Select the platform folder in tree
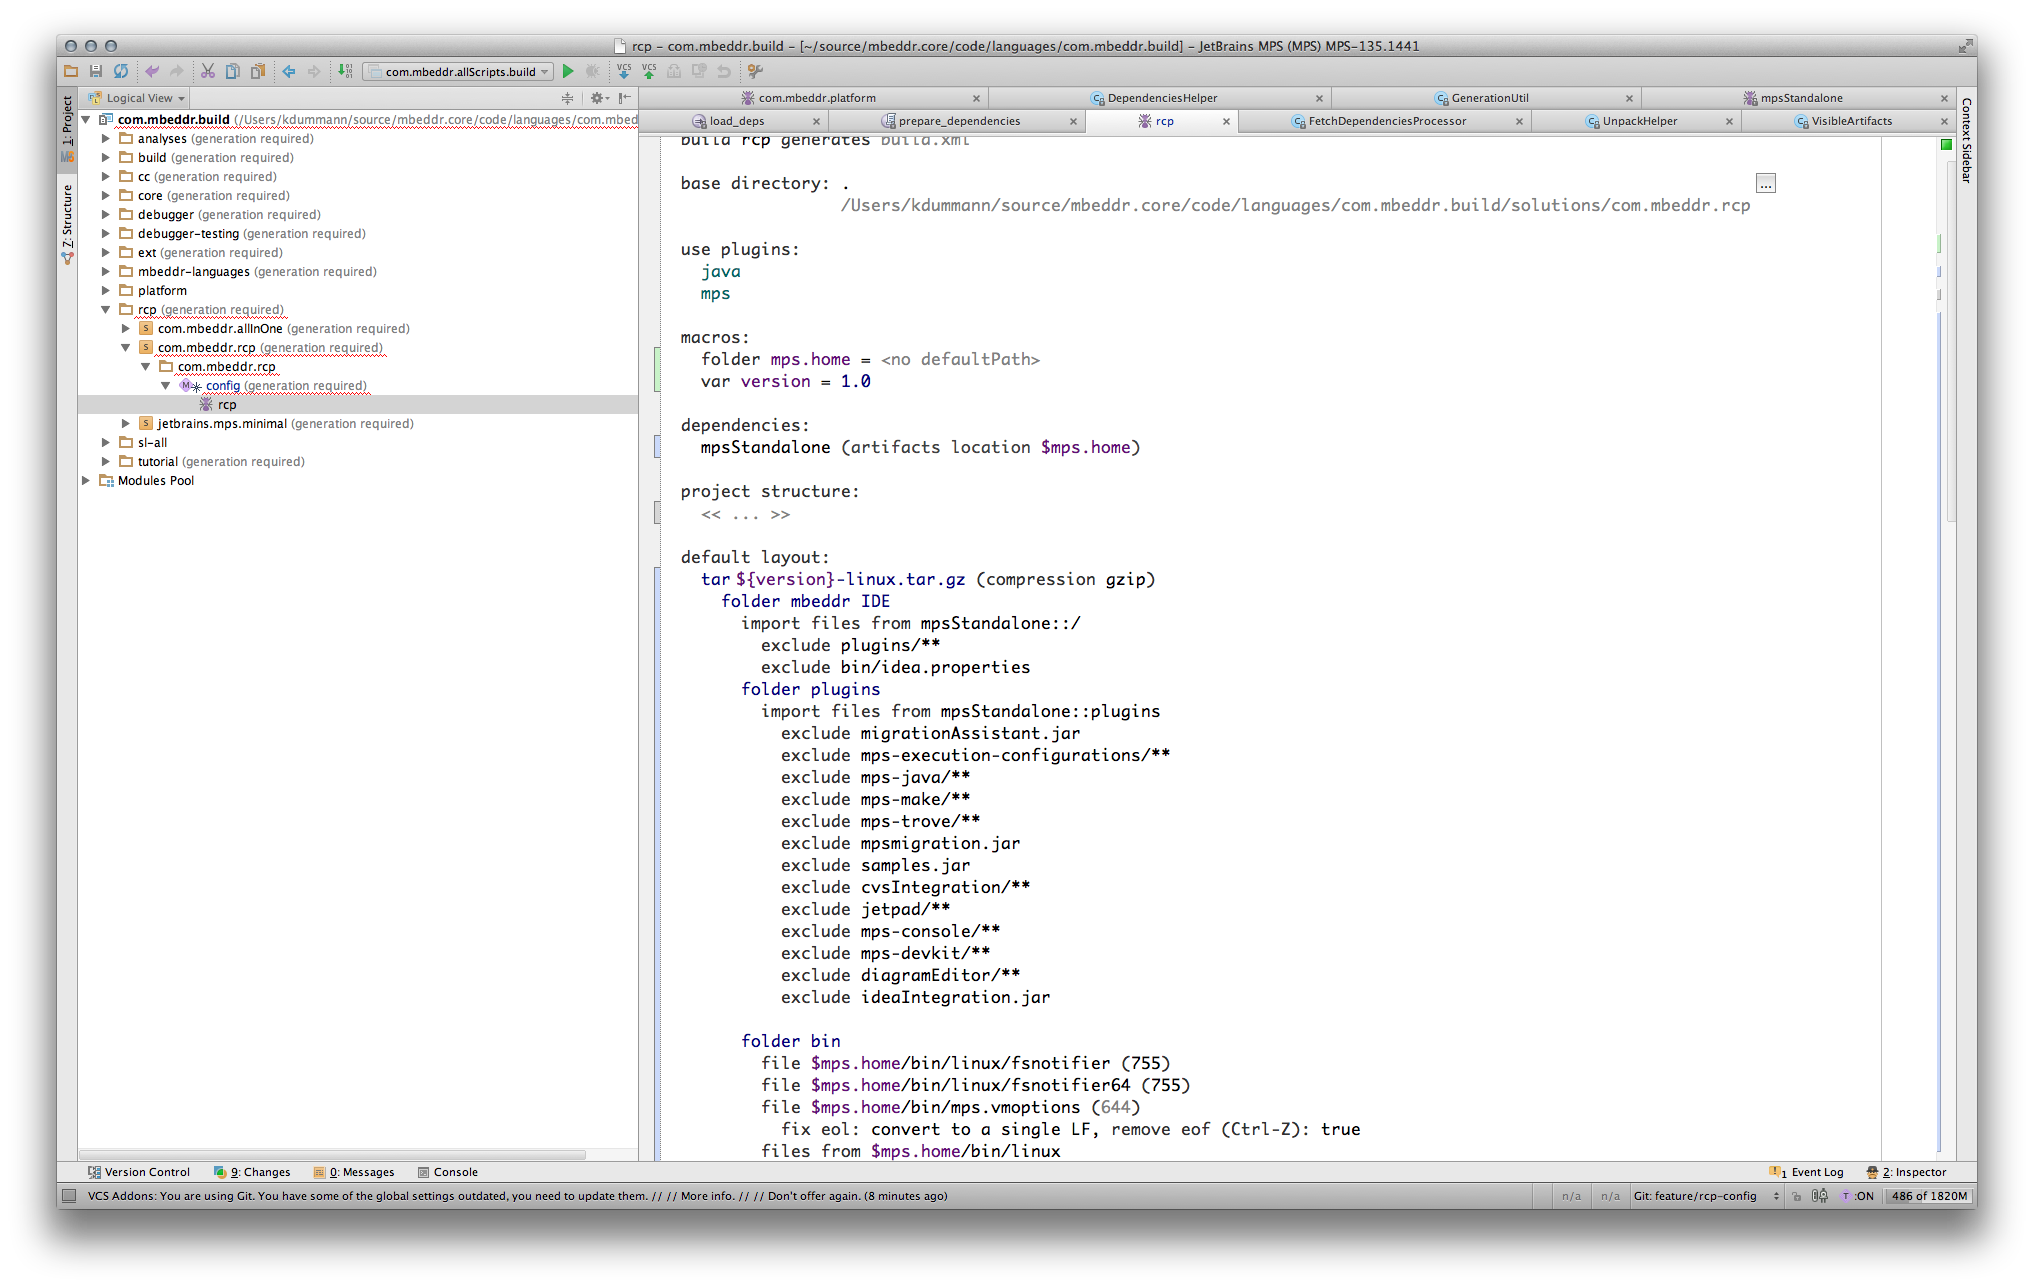The height and width of the screenshot is (1288, 2034). point(162,291)
